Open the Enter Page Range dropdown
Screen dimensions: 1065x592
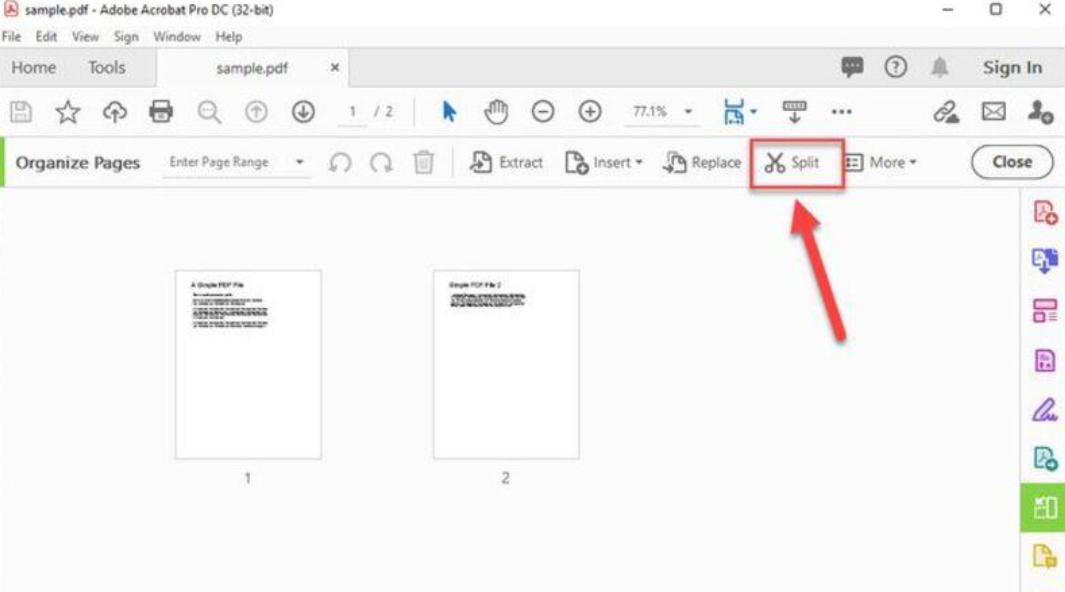tap(300, 162)
